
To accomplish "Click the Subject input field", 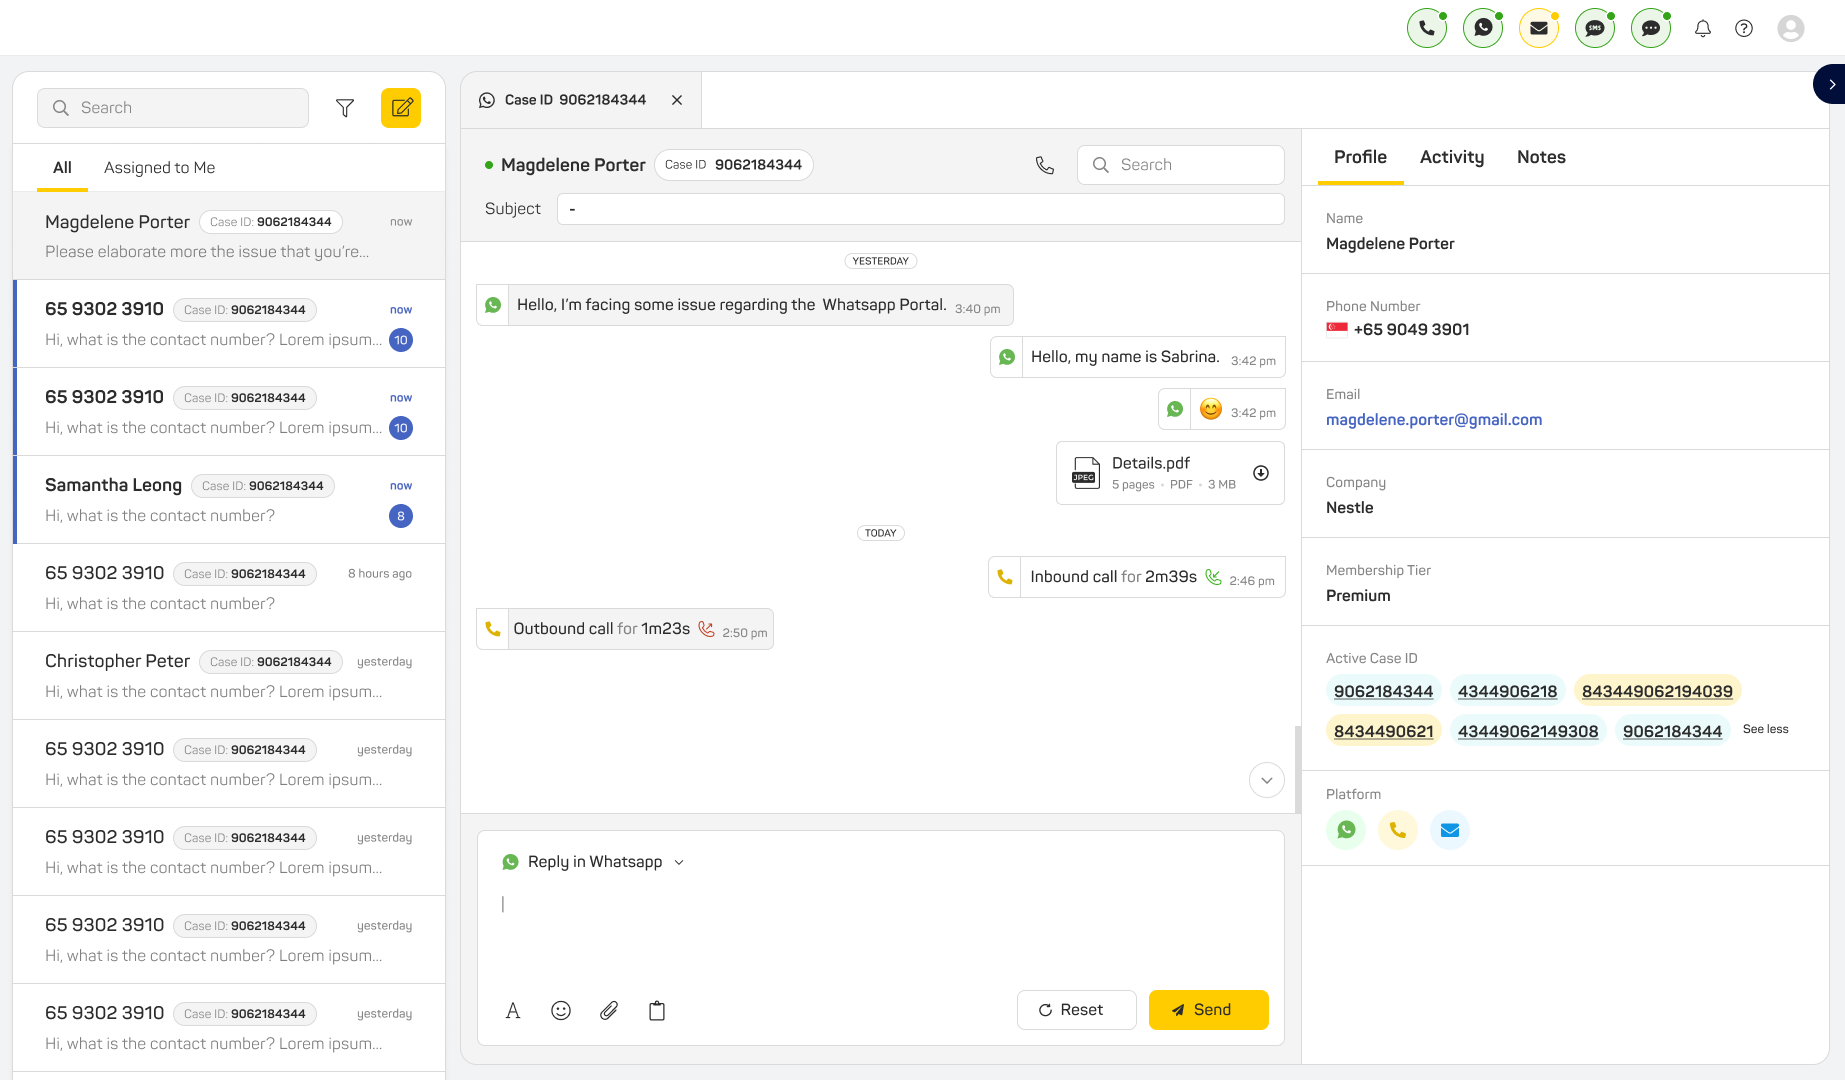I will [920, 209].
